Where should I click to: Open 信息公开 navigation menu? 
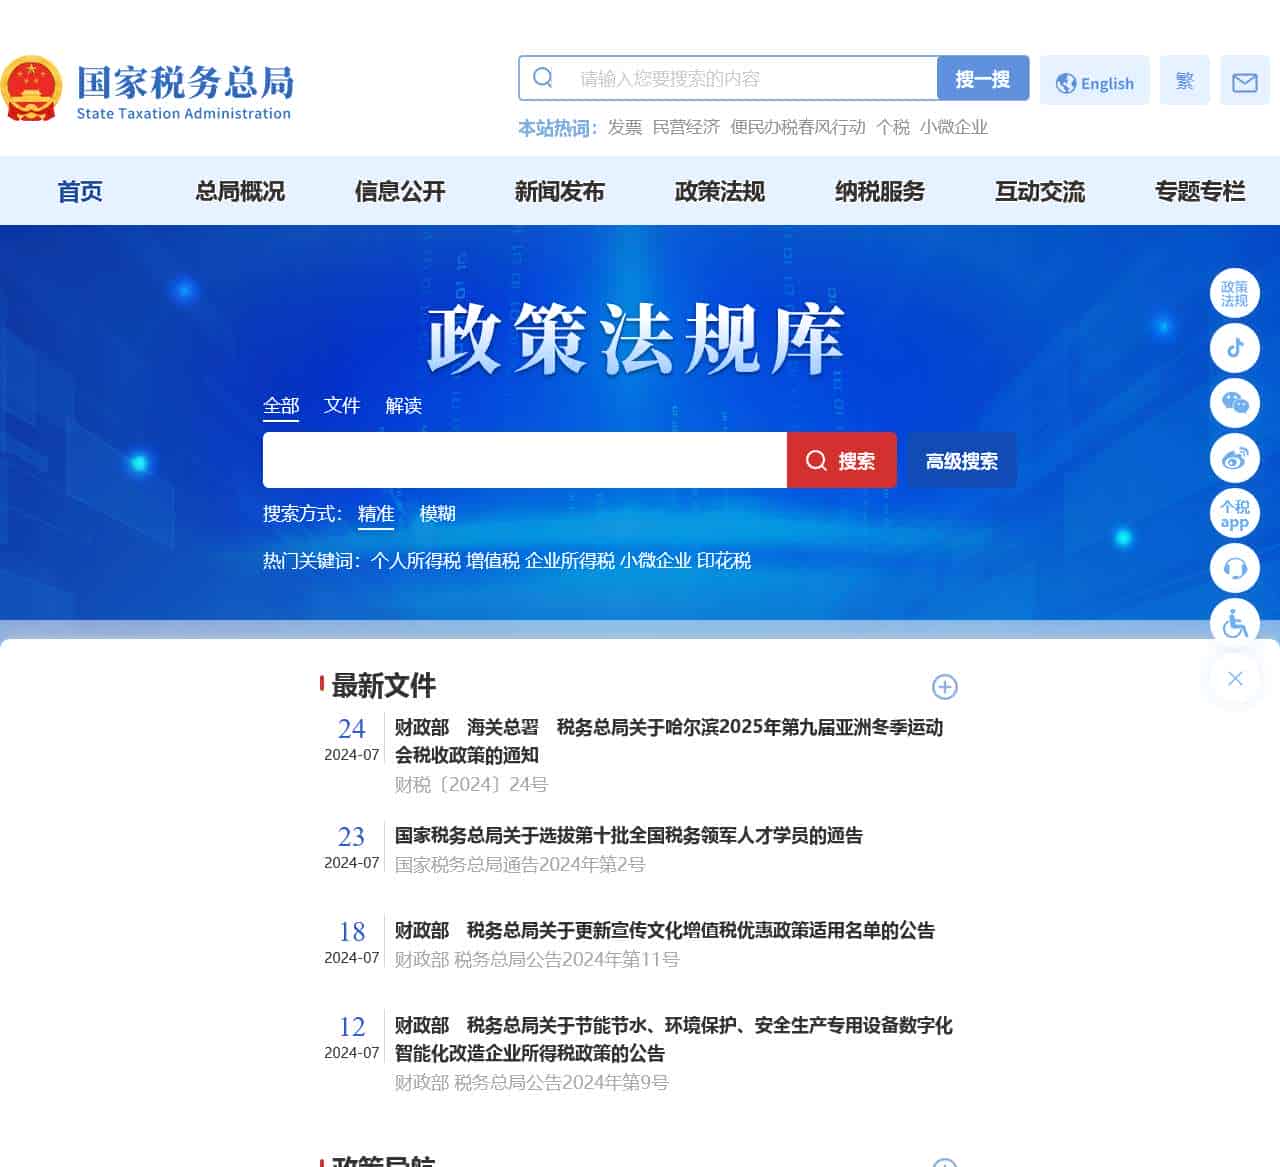[400, 191]
